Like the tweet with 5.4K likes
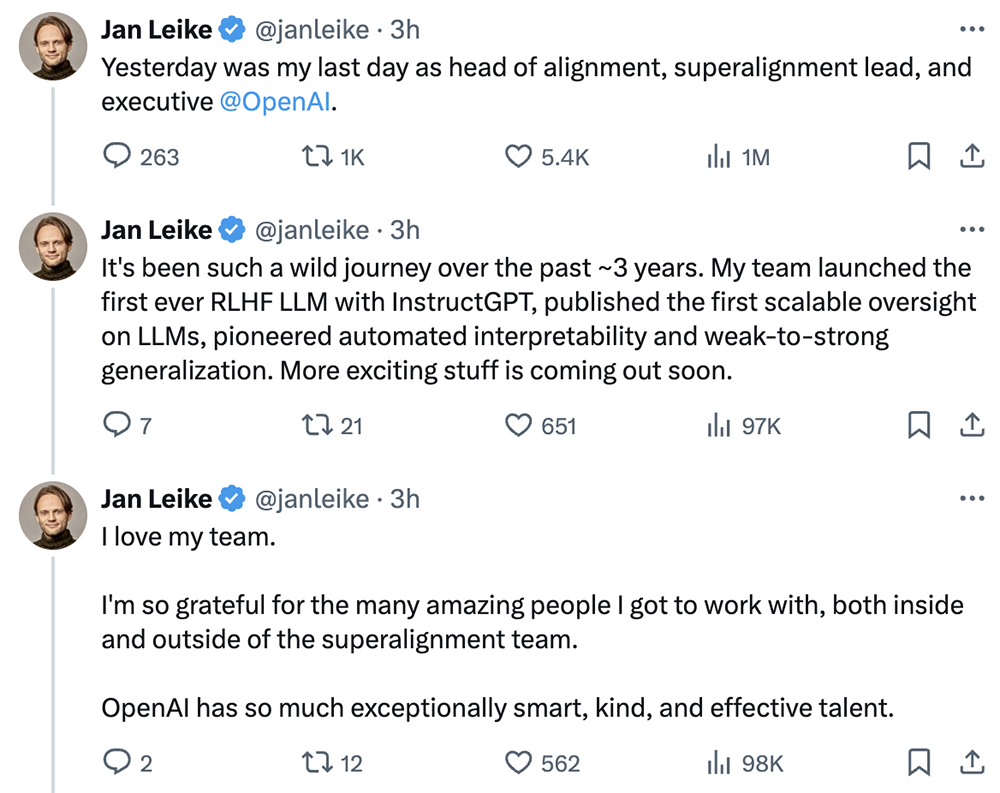The width and height of the screenshot is (1000, 793). (518, 157)
